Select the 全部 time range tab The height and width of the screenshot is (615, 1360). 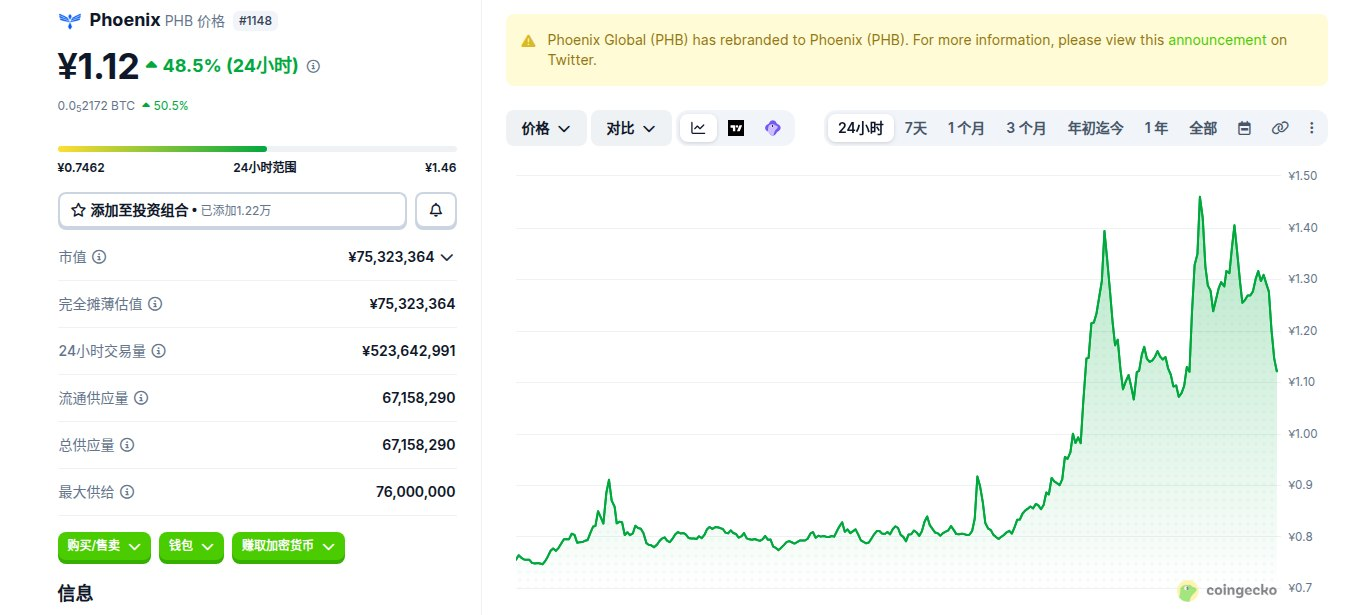click(x=1203, y=128)
